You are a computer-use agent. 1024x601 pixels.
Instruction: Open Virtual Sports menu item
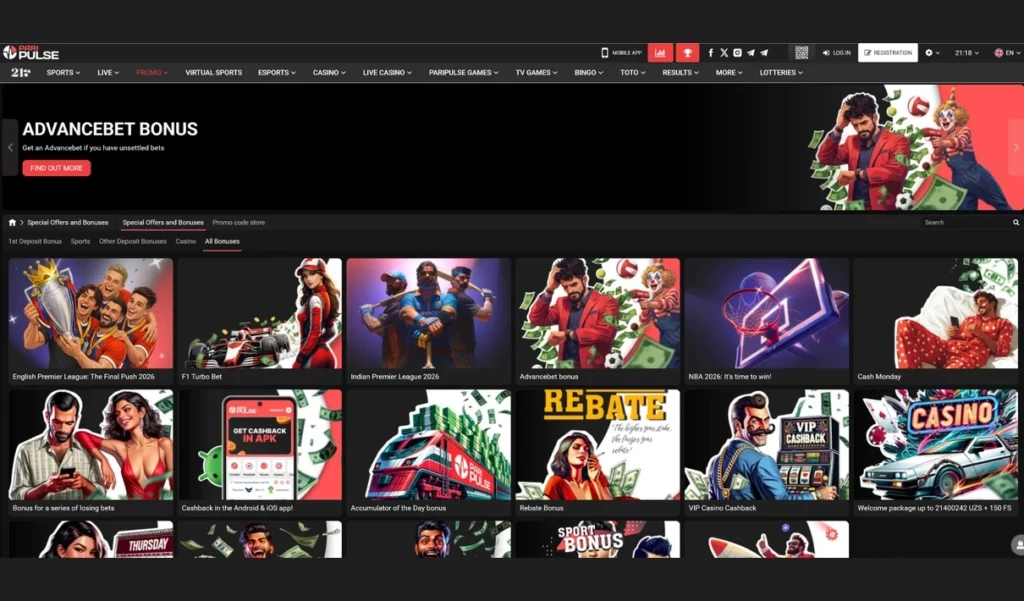click(x=214, y=73)
